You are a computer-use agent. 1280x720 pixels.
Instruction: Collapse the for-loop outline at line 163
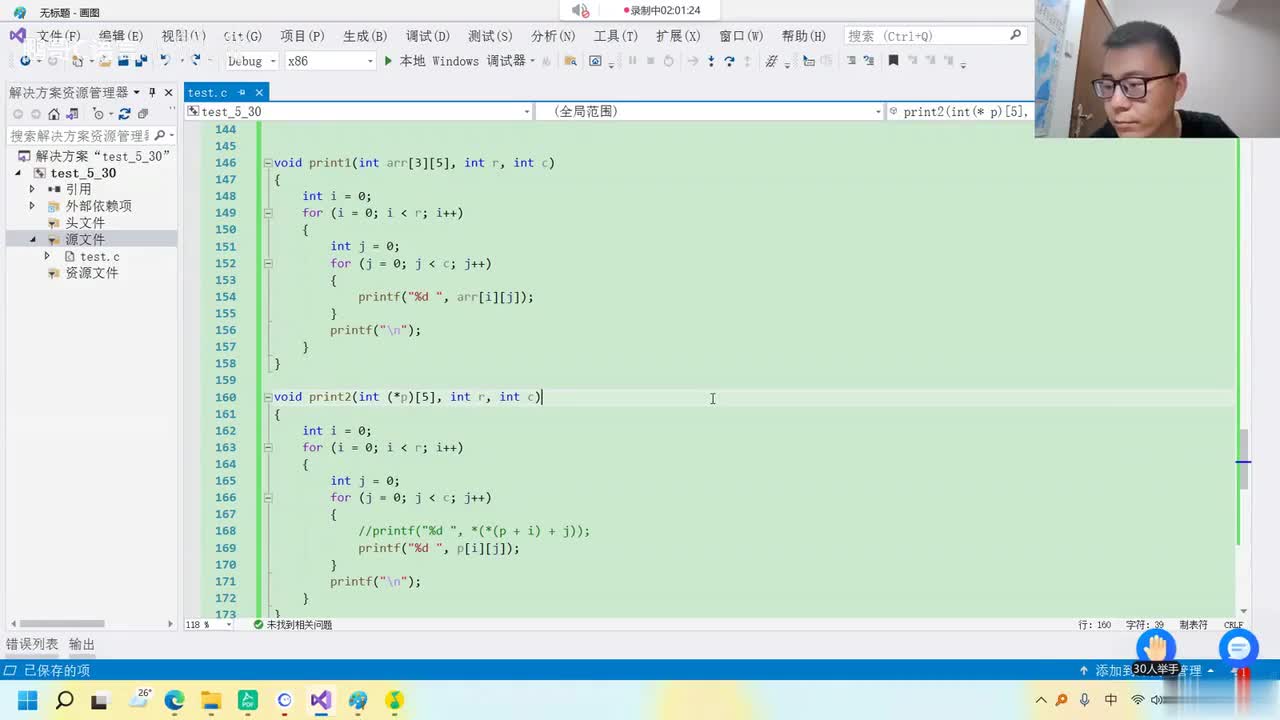point(267,448)
